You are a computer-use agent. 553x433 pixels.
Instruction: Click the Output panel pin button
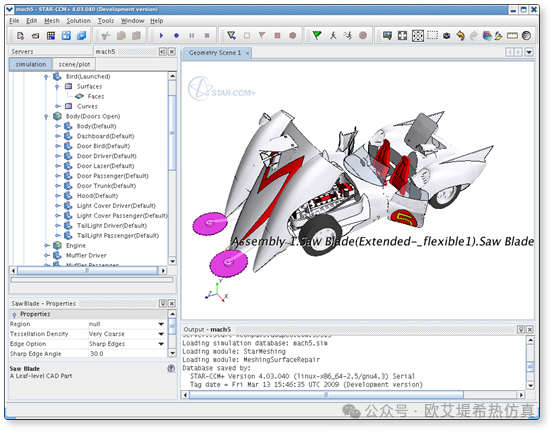[521, 329]
